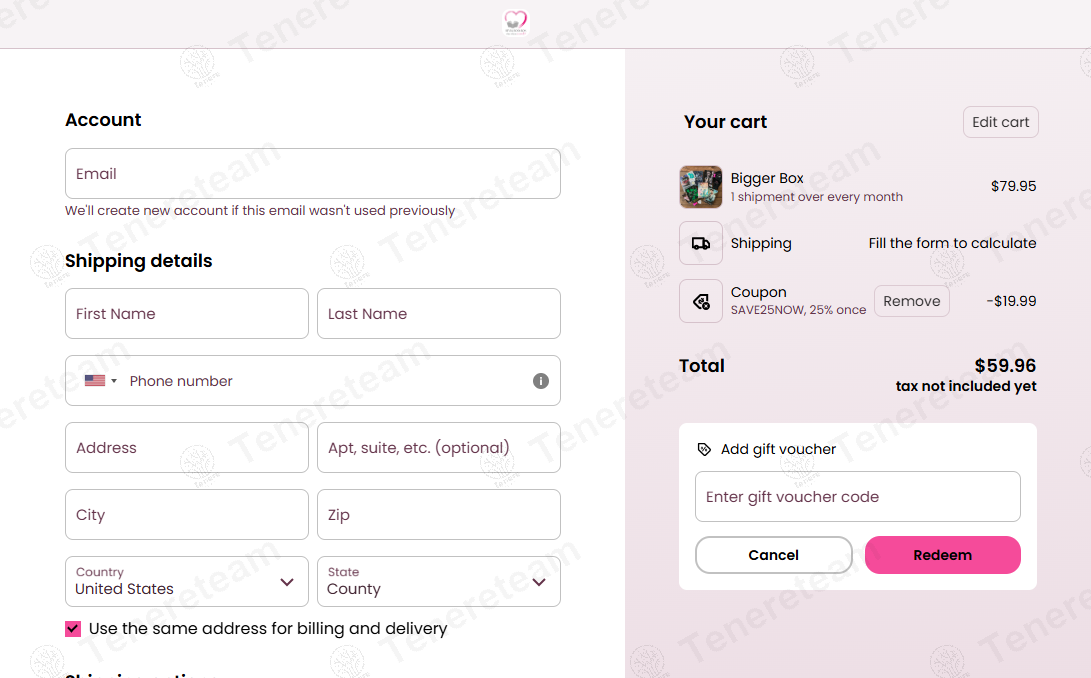This screenshot has height=678, width=1091.
Task: Click the pink Redeem button
Action: 943,555
